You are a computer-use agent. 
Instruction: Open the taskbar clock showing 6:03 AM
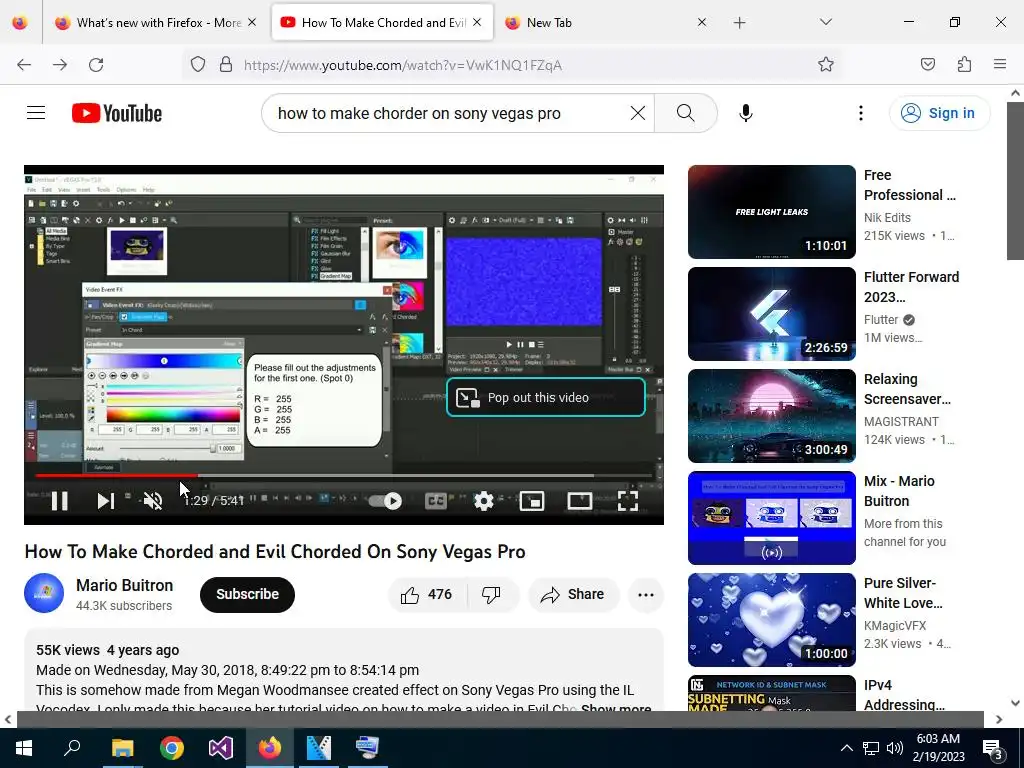(938, 748)
